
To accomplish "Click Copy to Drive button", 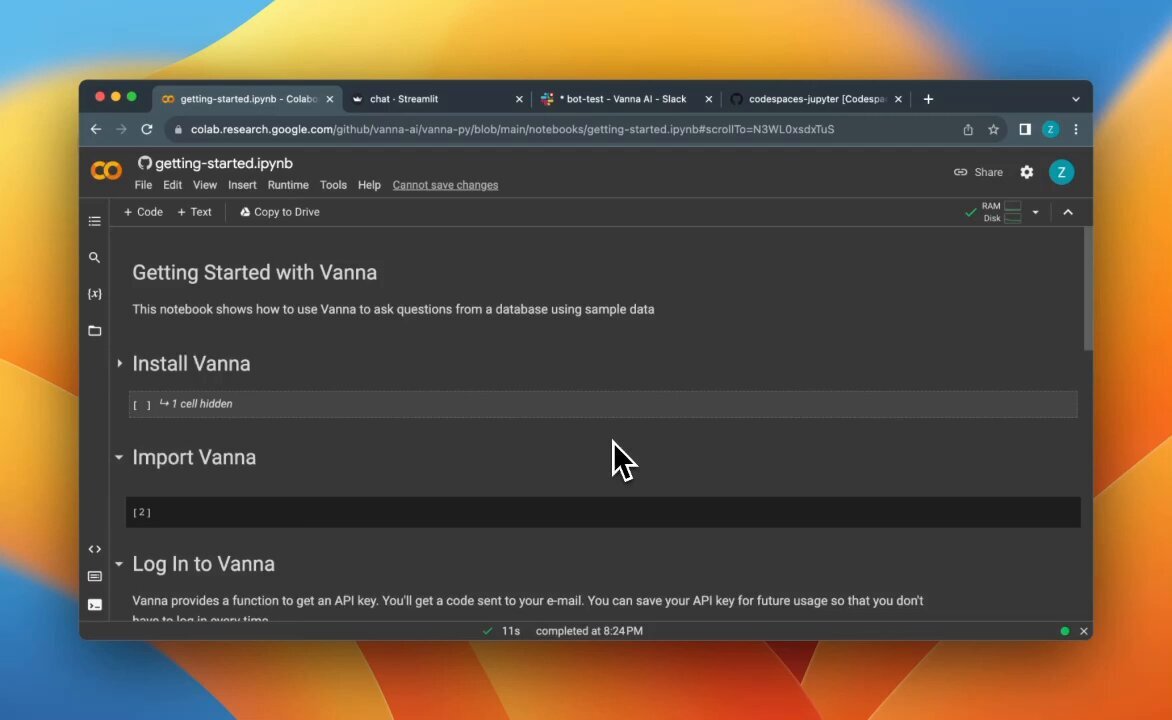I will (x=280, y=212).
